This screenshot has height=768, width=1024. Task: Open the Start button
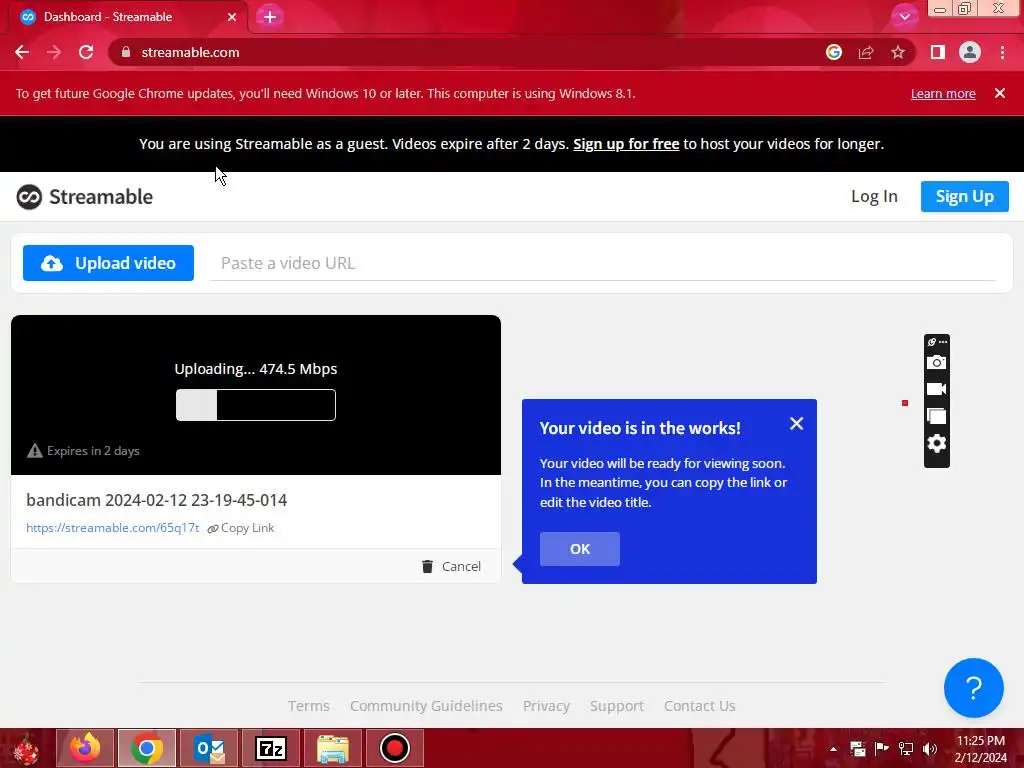(x=26, y=749)
